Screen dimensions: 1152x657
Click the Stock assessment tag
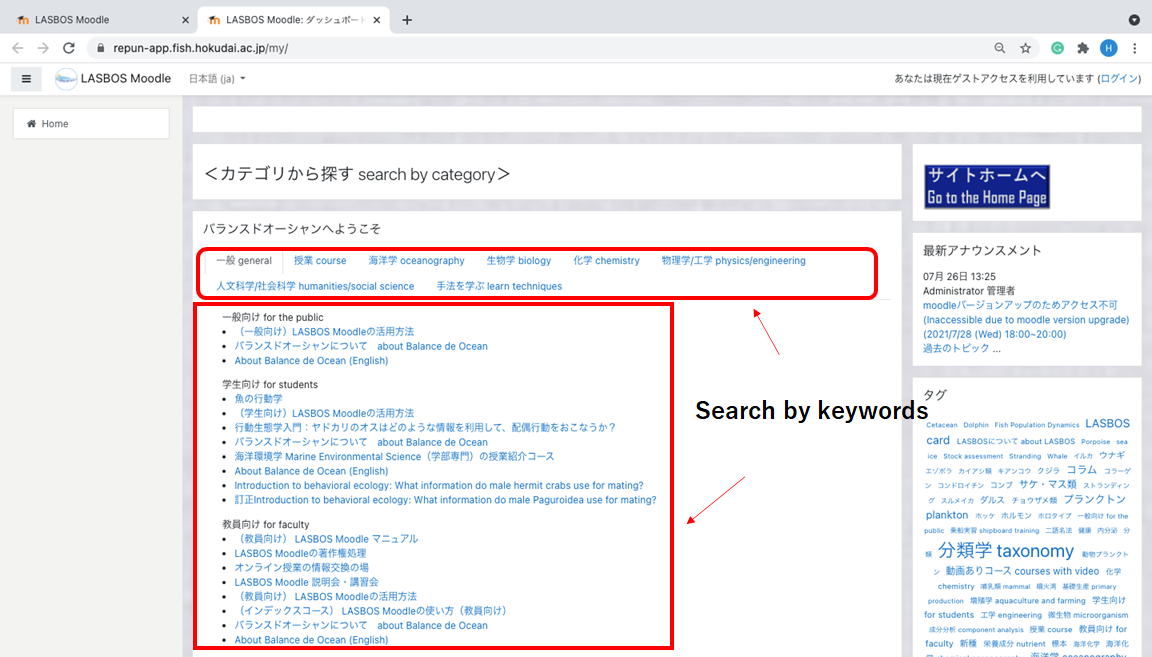click(973, 456)
